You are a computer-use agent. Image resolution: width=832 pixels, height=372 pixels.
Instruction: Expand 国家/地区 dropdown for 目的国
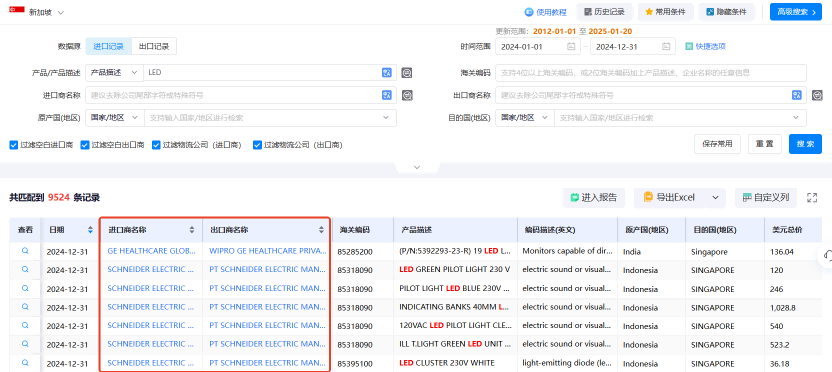(524, 118)
